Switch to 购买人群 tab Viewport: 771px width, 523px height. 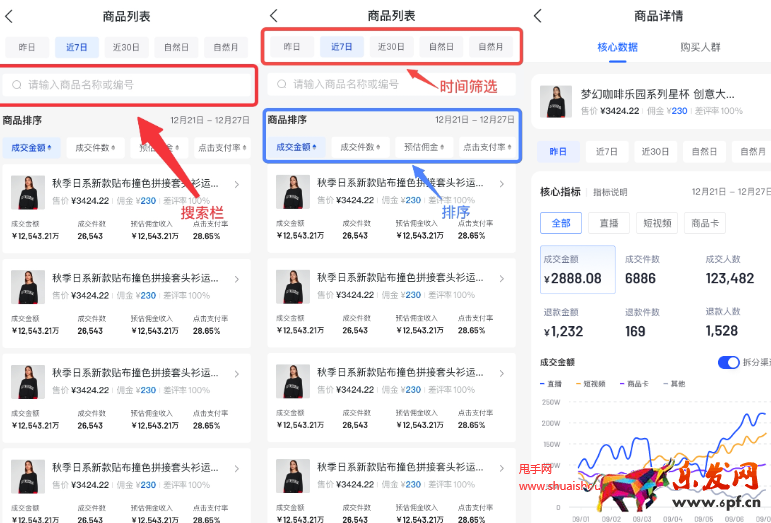[x=701, y=47]
